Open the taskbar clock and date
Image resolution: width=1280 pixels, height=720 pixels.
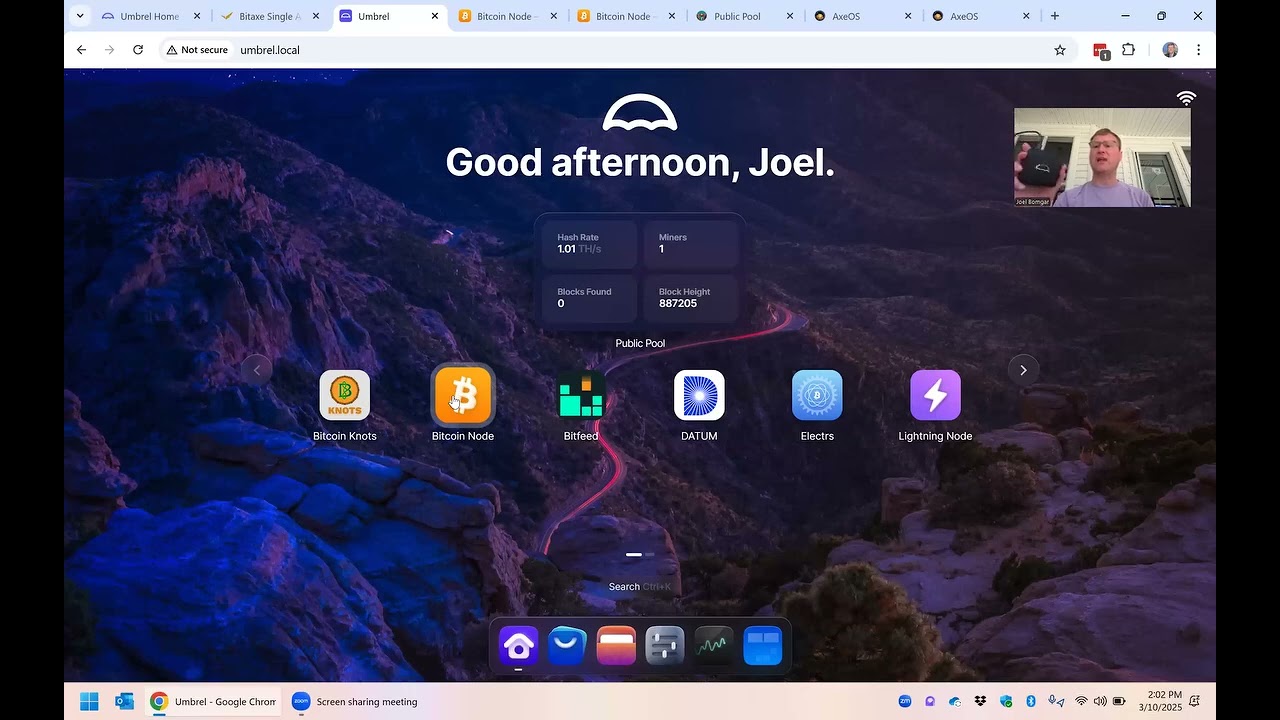pos(1160,702)
